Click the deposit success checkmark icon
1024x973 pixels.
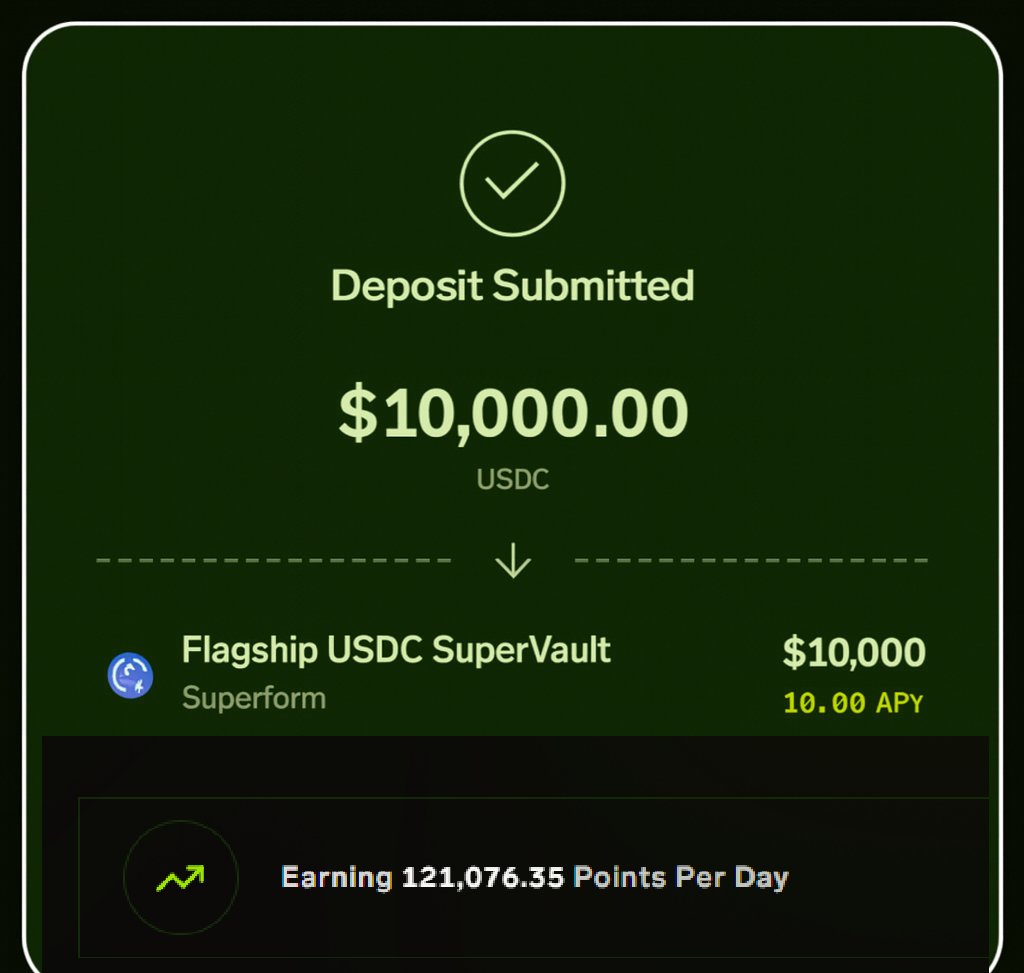point(512,182)
